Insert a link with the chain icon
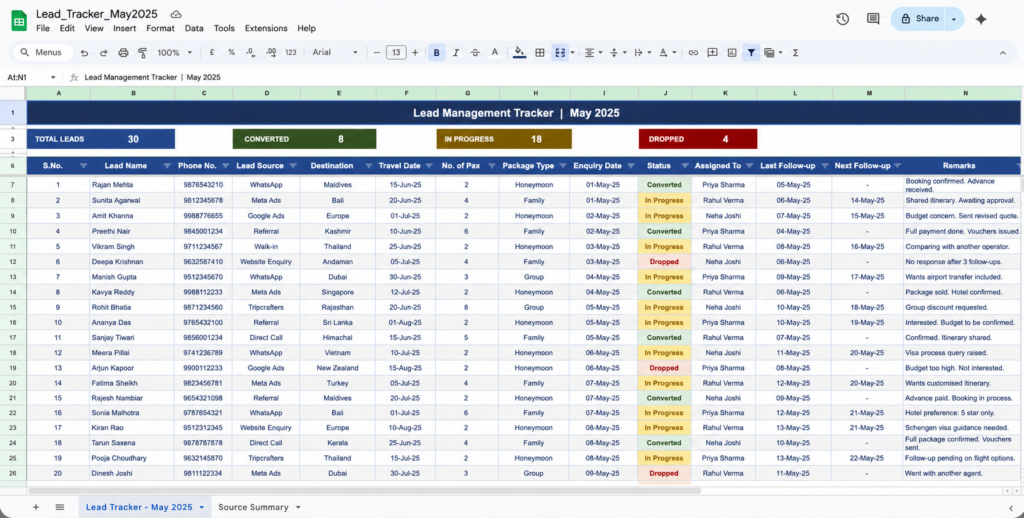 pos(693,53)
